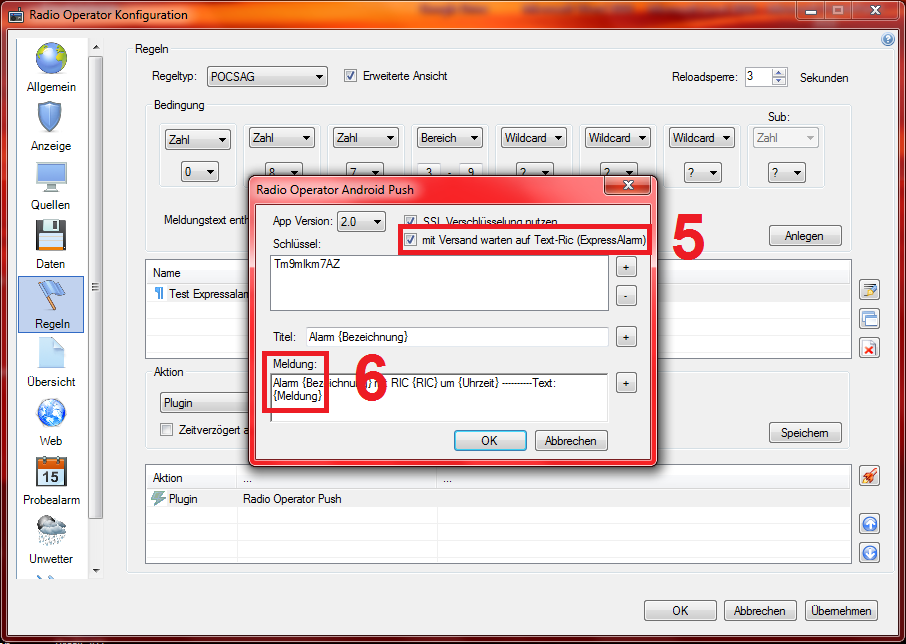Add key with plus button beside Schlüssel

pyautogui.click(x=626, y=267)
